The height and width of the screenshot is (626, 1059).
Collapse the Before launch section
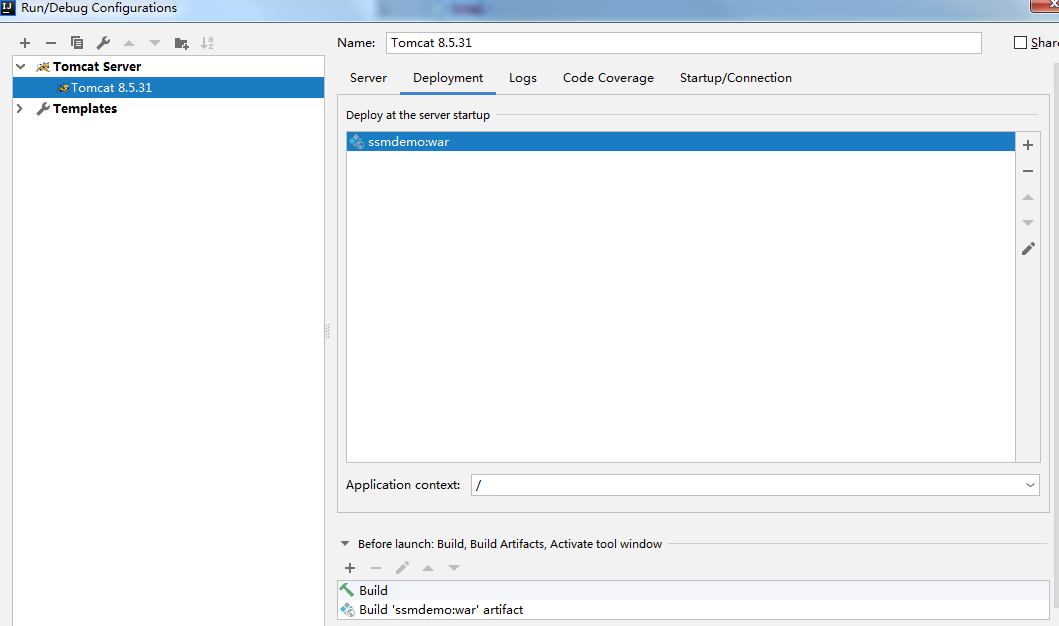pos(345,544)
